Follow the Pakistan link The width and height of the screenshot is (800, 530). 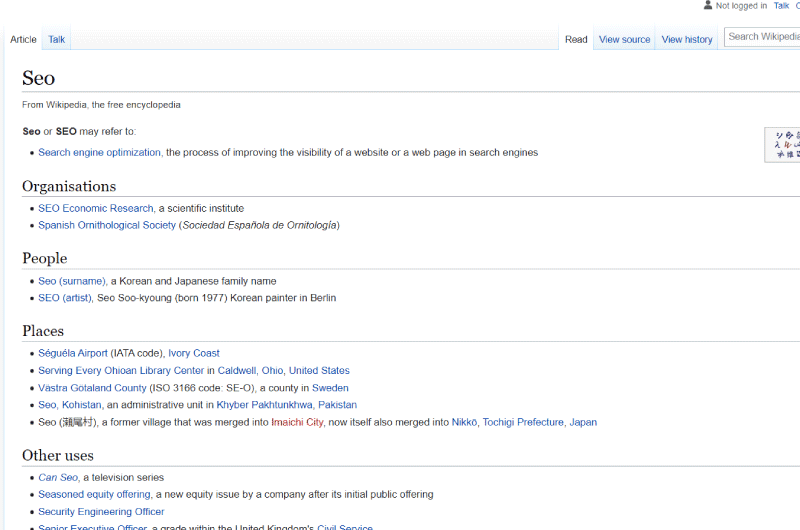pyautogui.click(x=338, y=405)
